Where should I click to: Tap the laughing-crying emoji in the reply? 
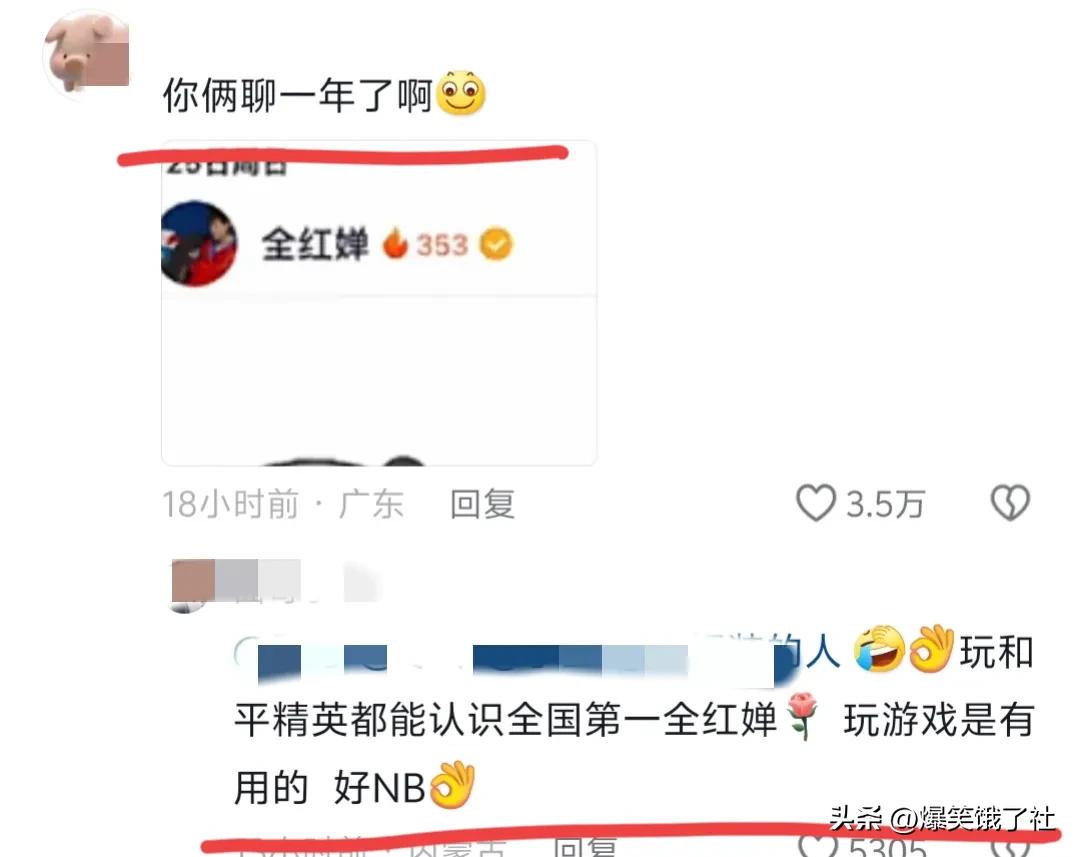pyautogui.click(x=878, y=648)
